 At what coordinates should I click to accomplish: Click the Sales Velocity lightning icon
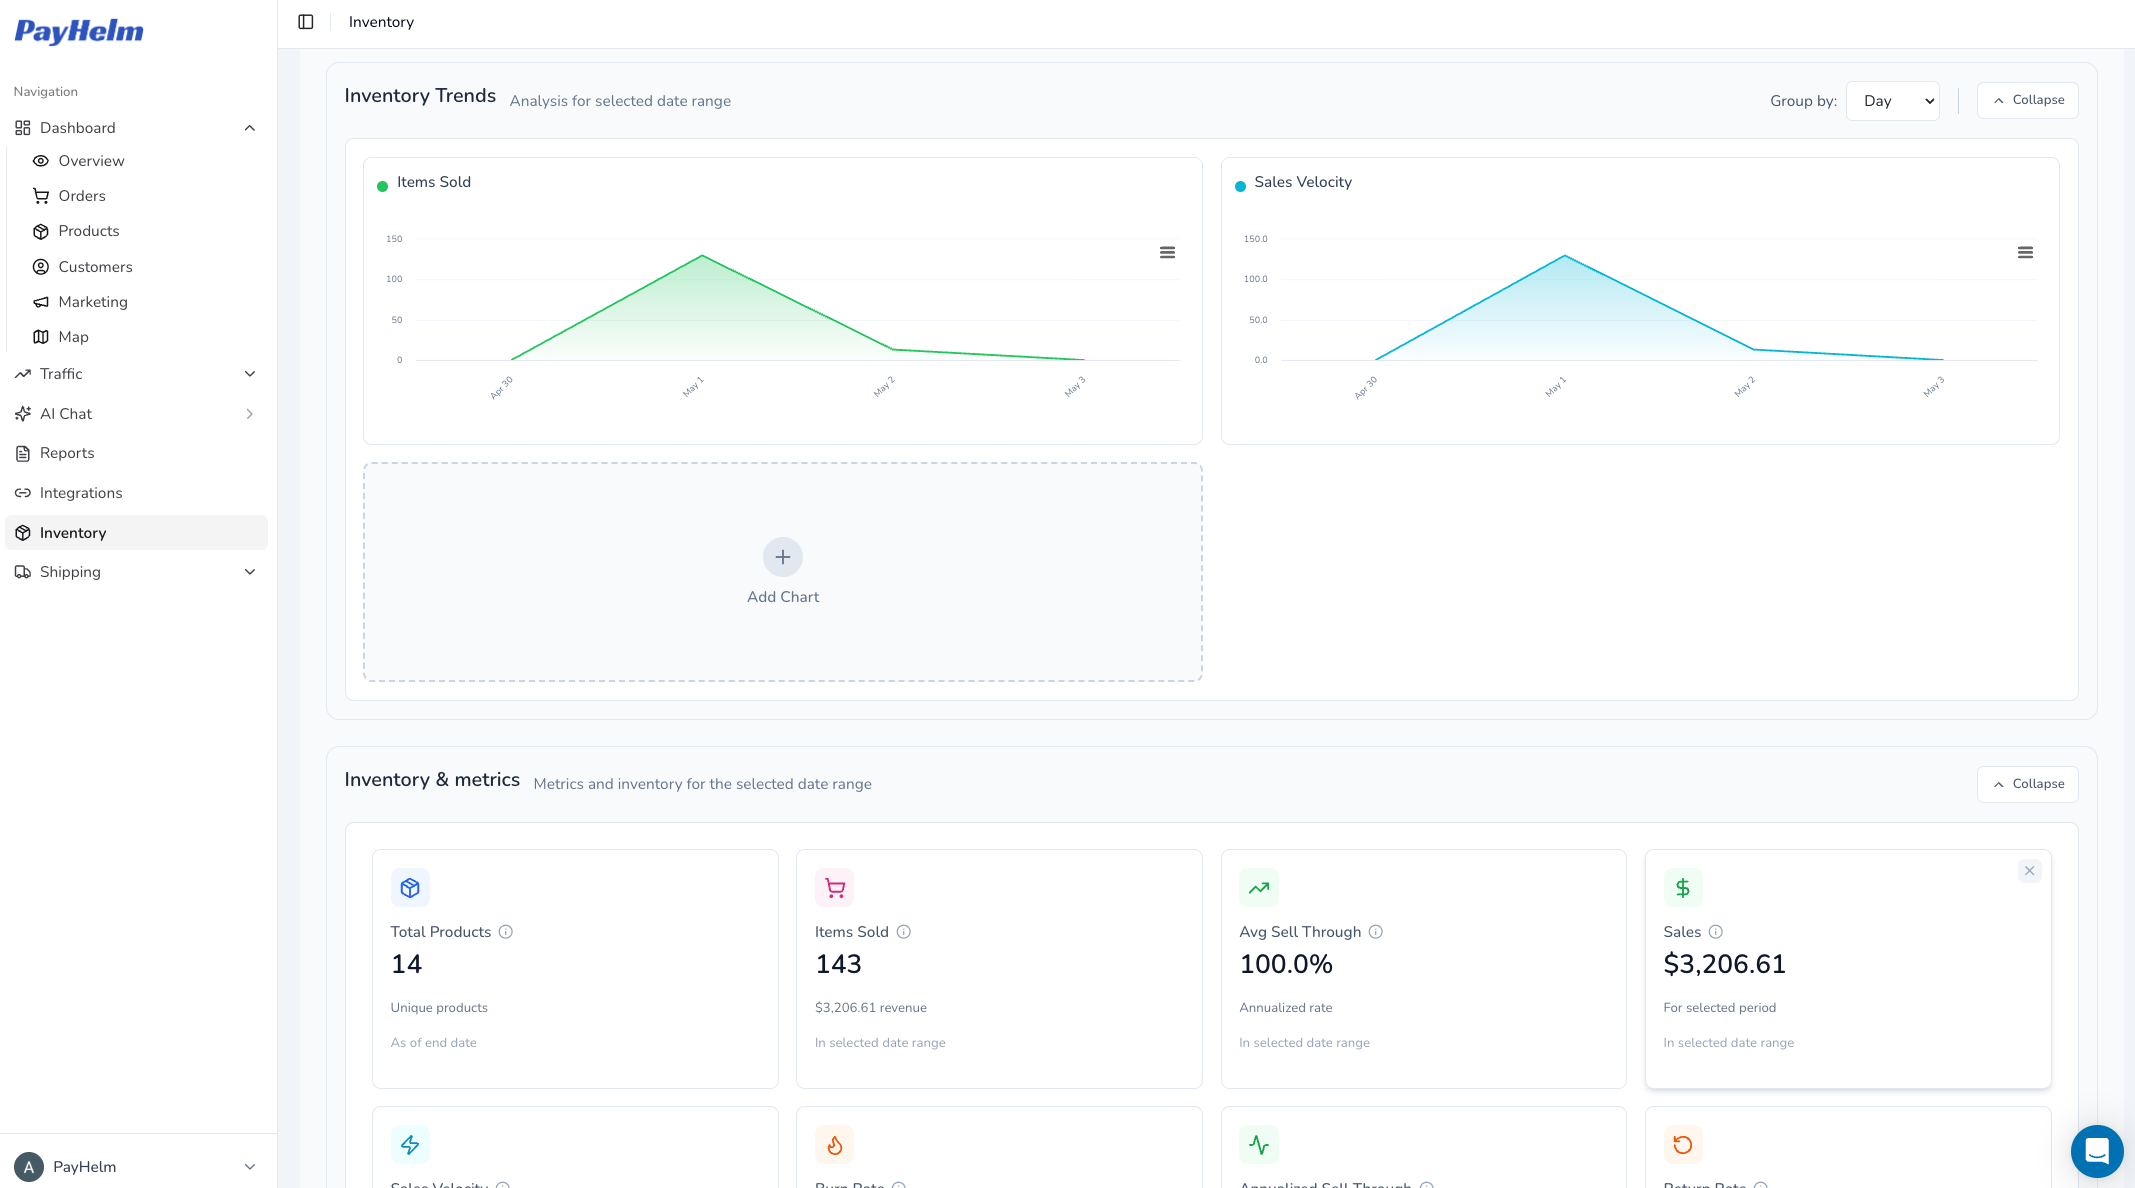click(410, 1145)
